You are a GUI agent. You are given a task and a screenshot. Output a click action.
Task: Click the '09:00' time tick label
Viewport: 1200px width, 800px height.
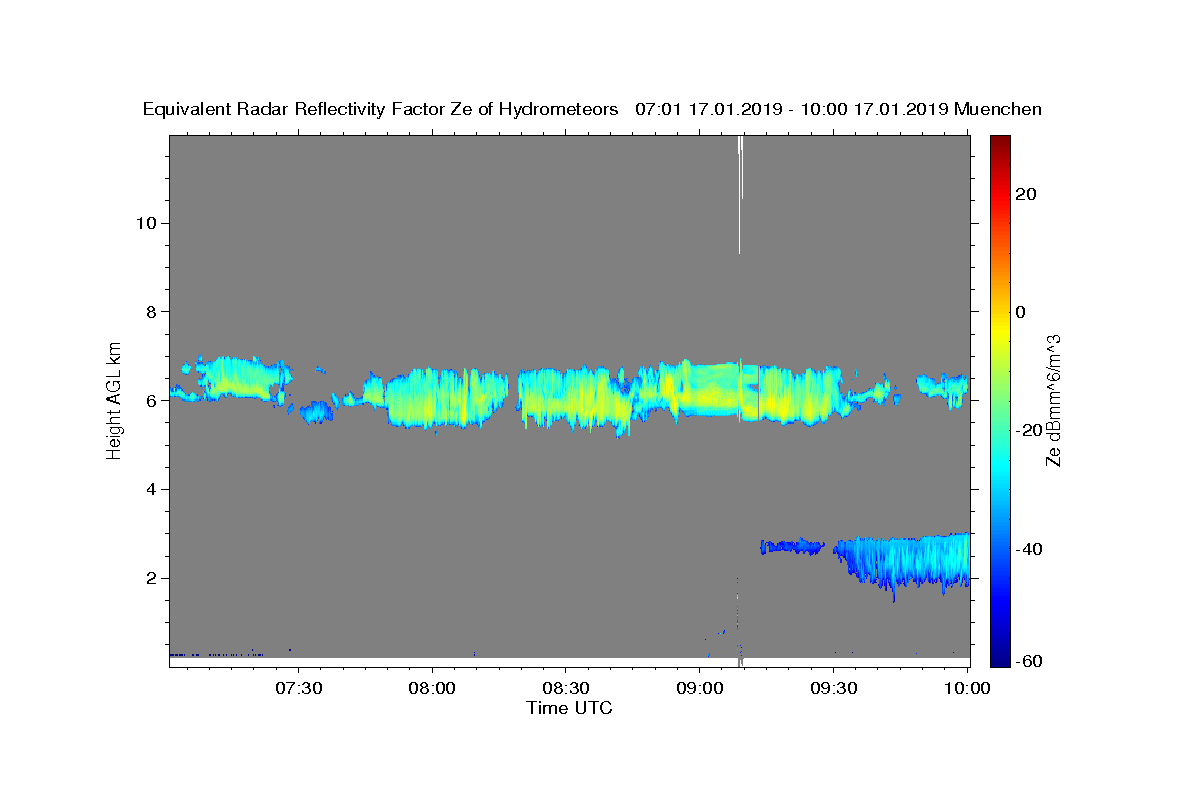coord(700,688)
